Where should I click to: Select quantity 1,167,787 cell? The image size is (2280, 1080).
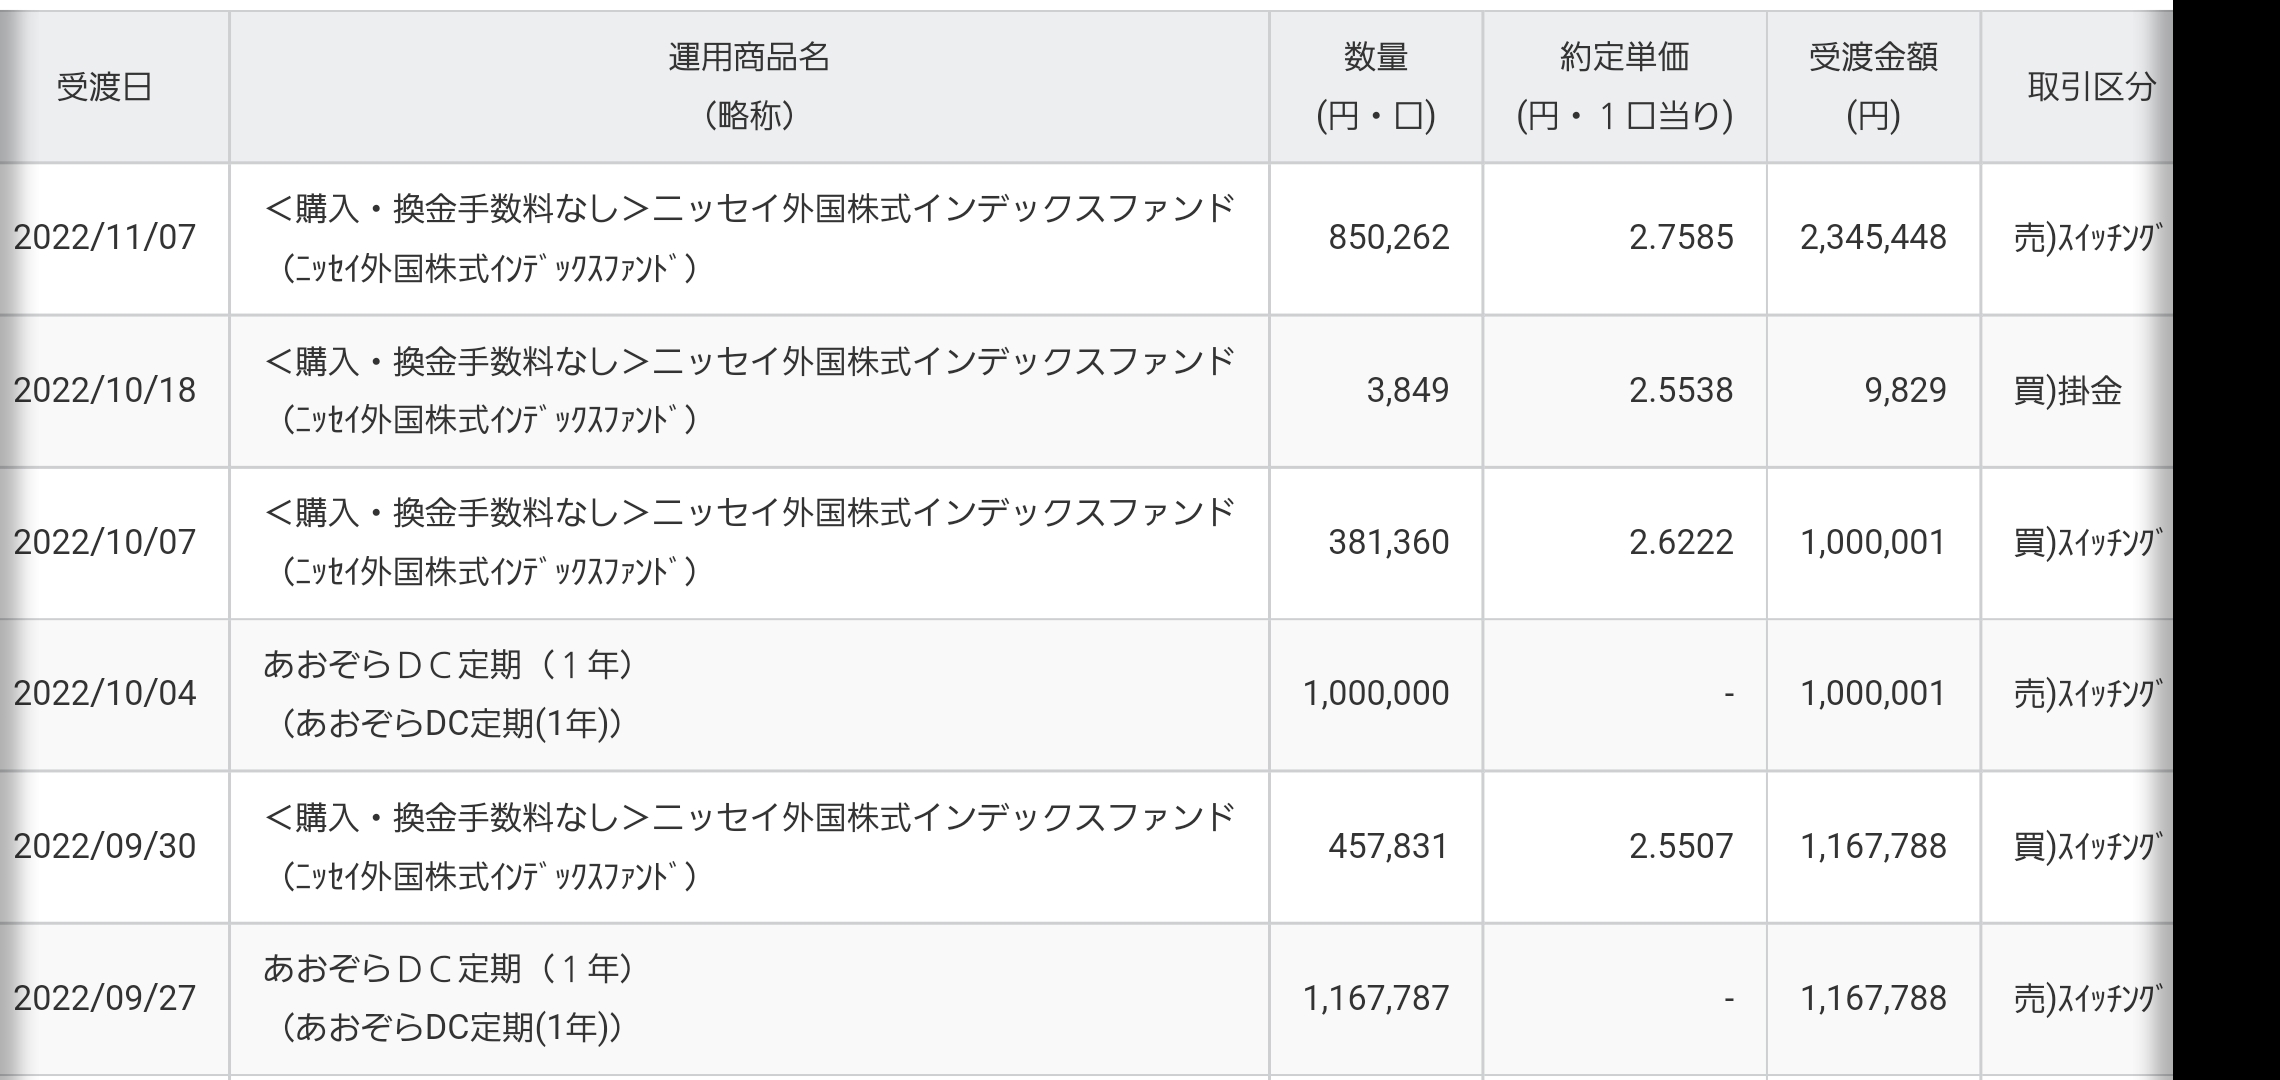pyautogui.click(x=1376, y=998)
